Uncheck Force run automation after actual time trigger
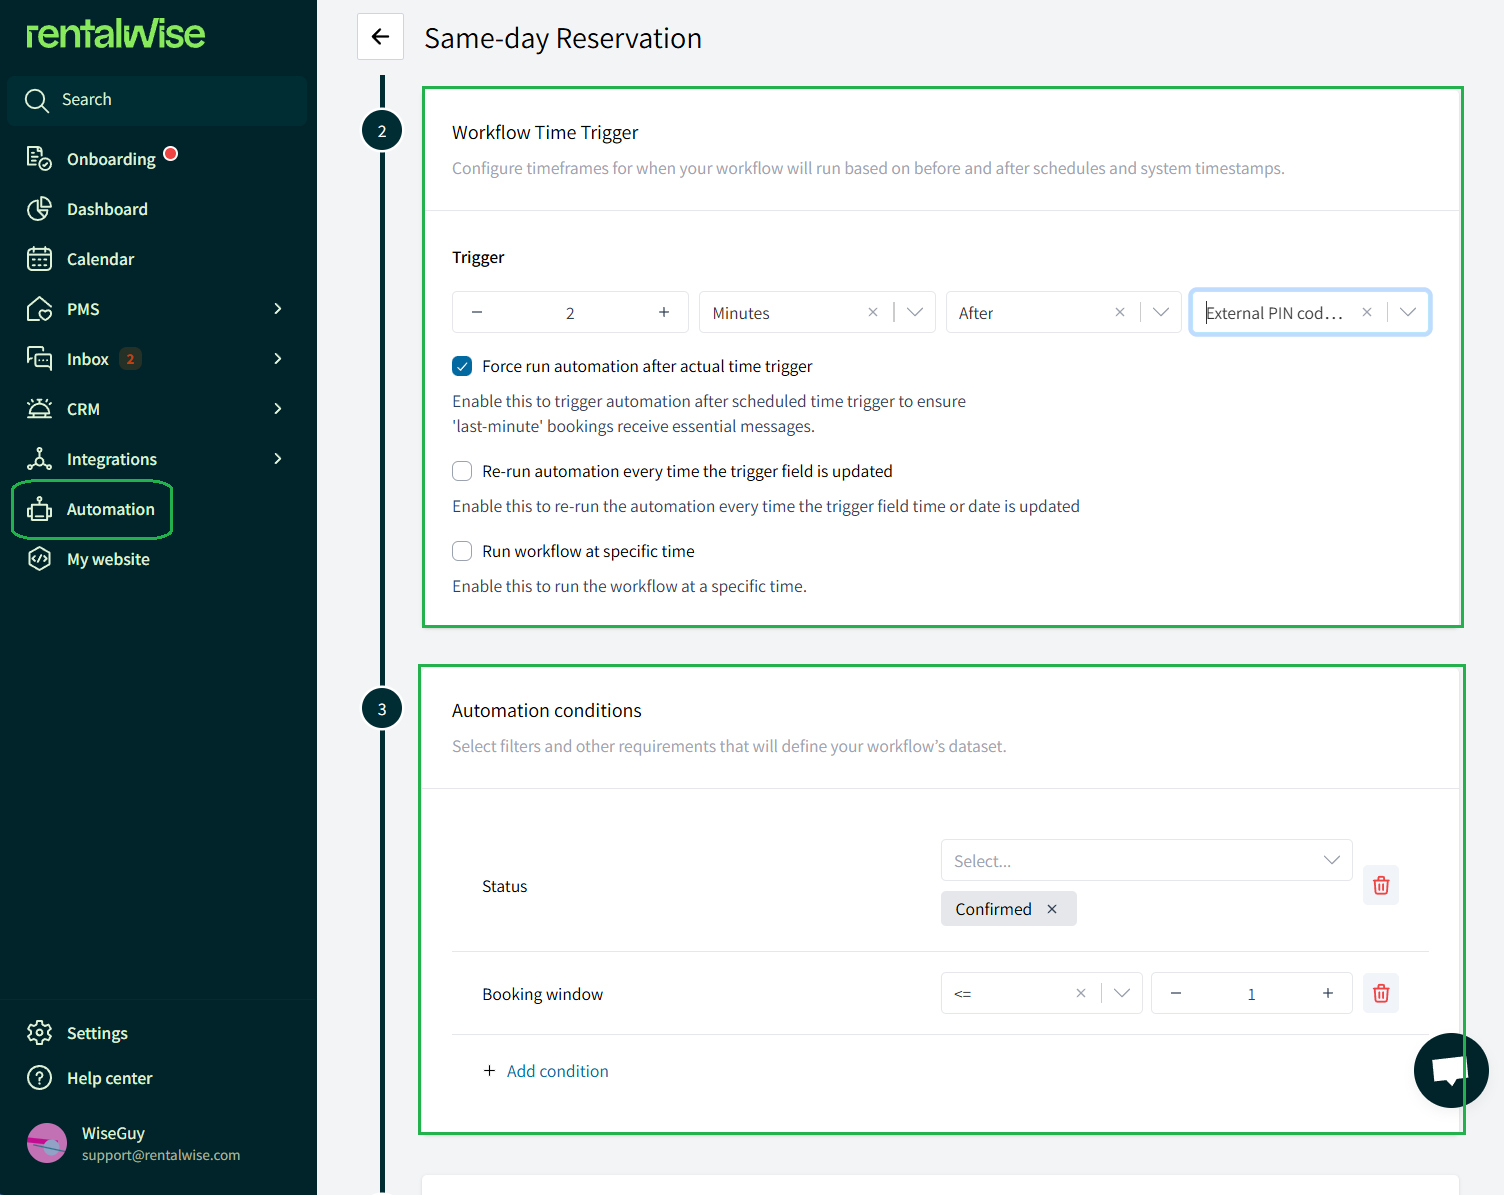 462,366
